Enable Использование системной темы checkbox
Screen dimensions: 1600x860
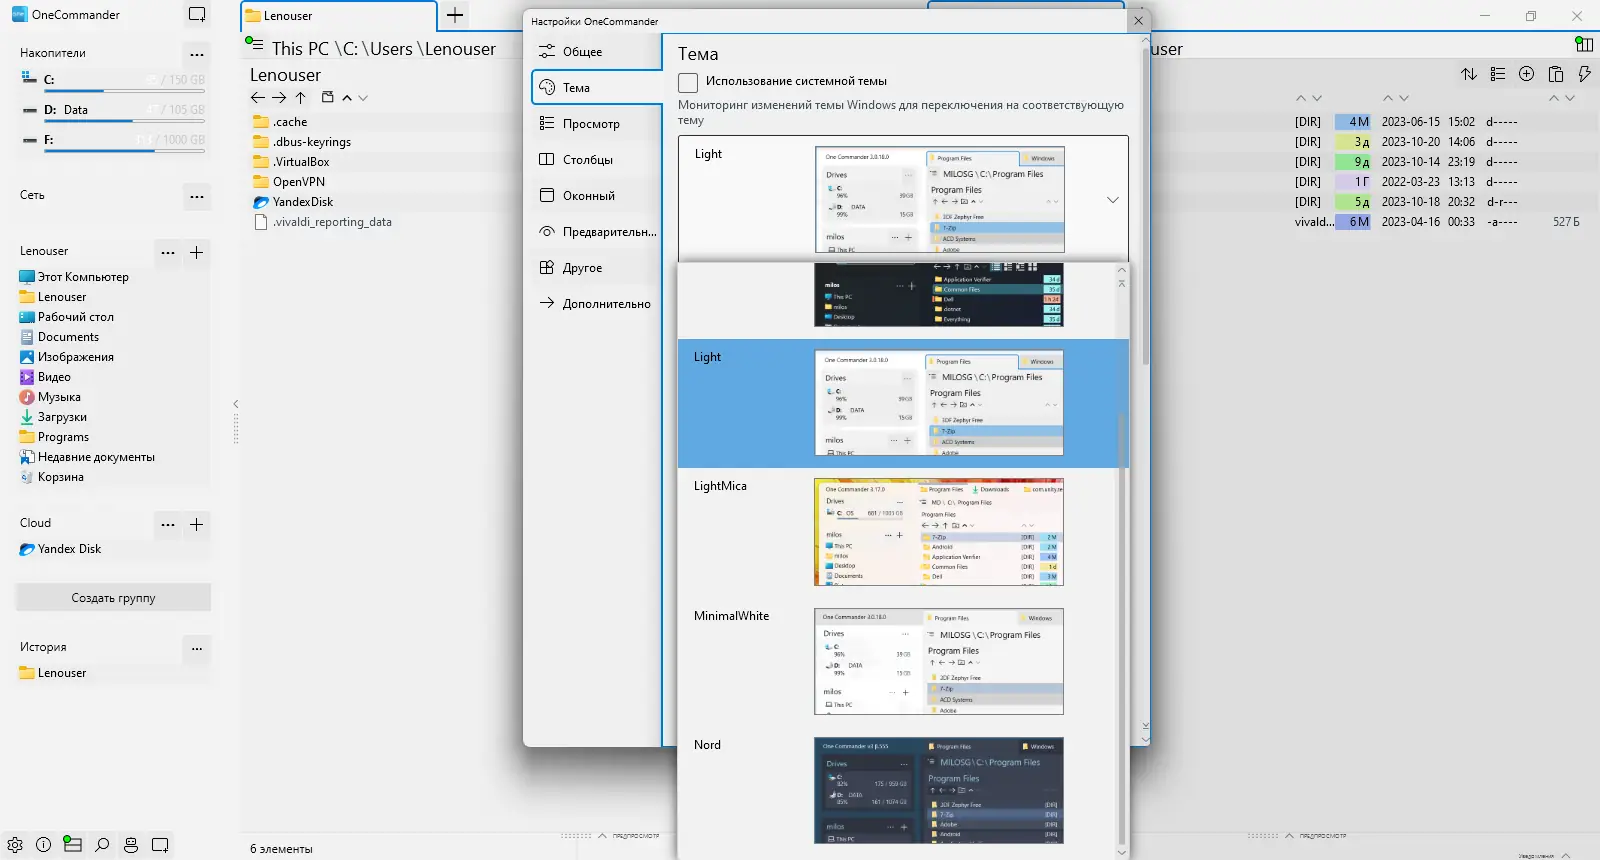pyautogui.click(x=688, y=82)
